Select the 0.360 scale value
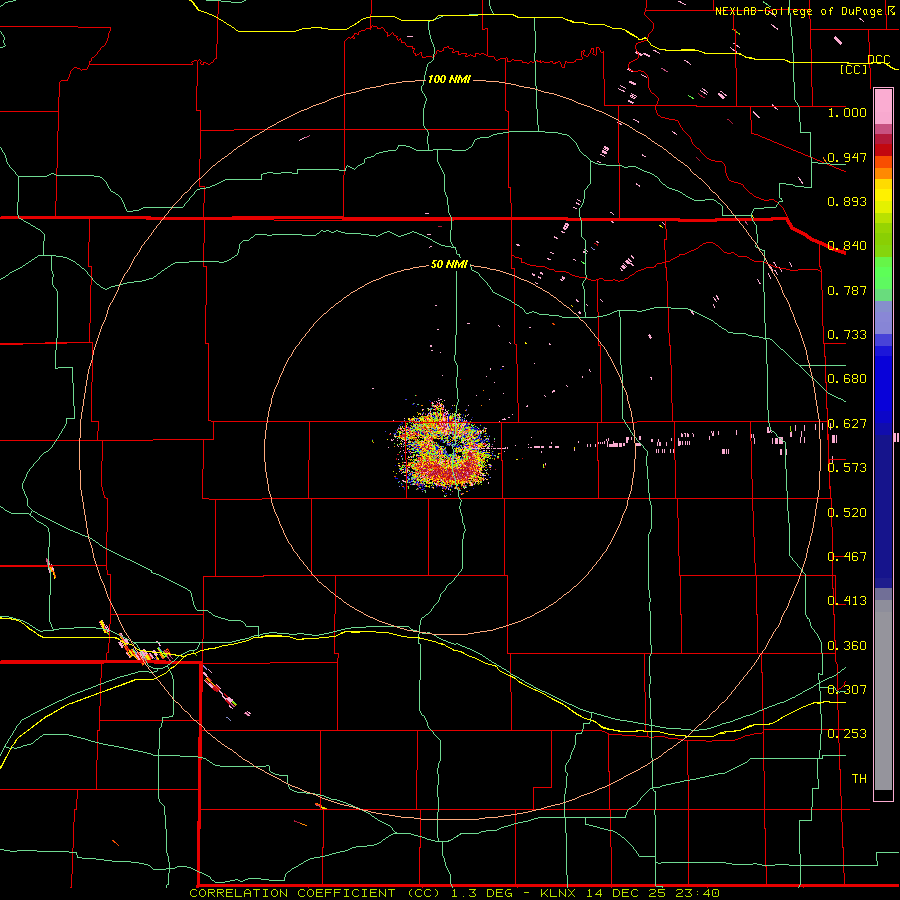900x900 pixels. (x=847, y=645)
